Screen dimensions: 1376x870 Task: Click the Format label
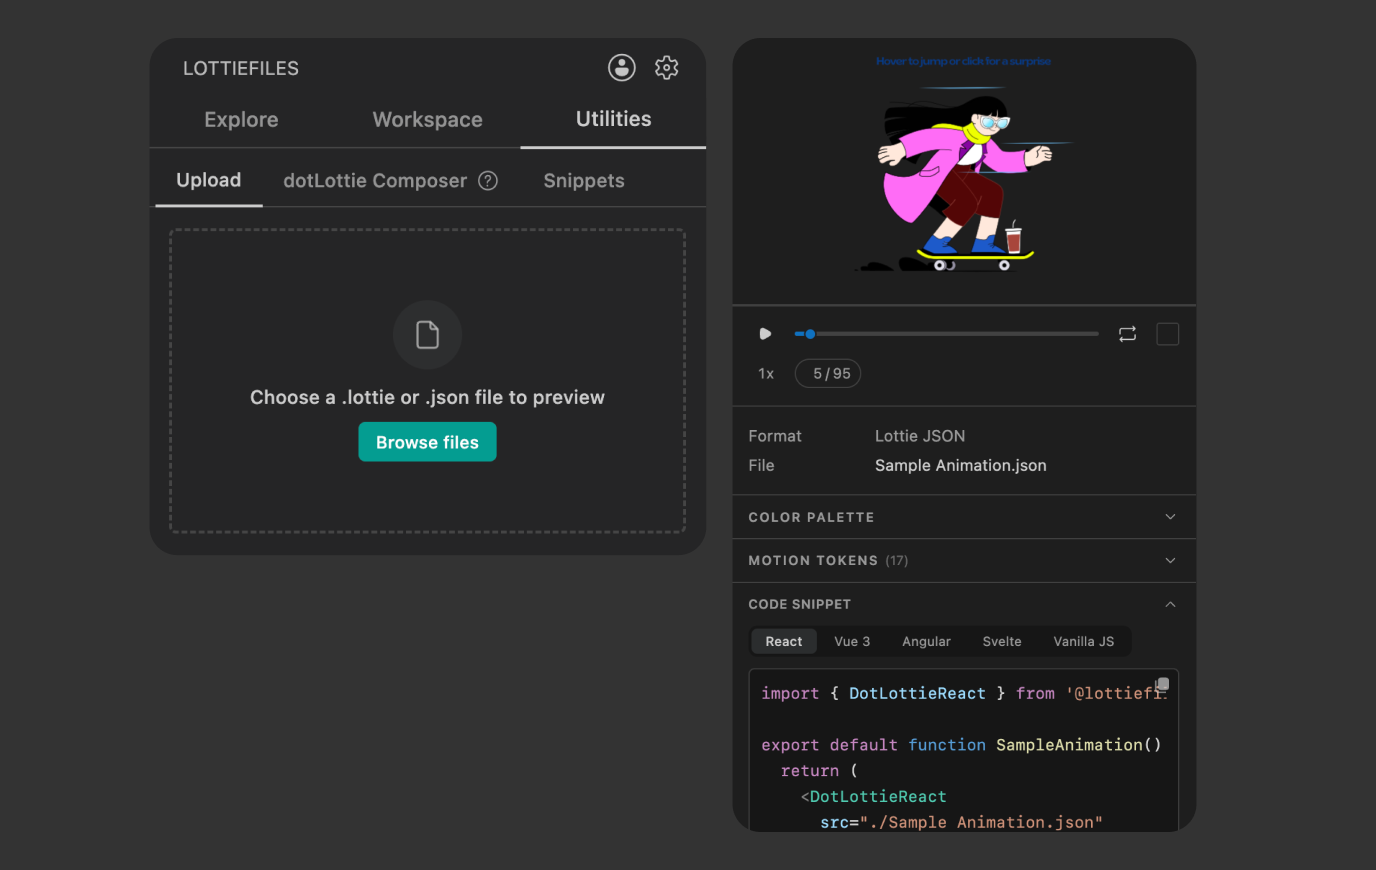[775, 437]
